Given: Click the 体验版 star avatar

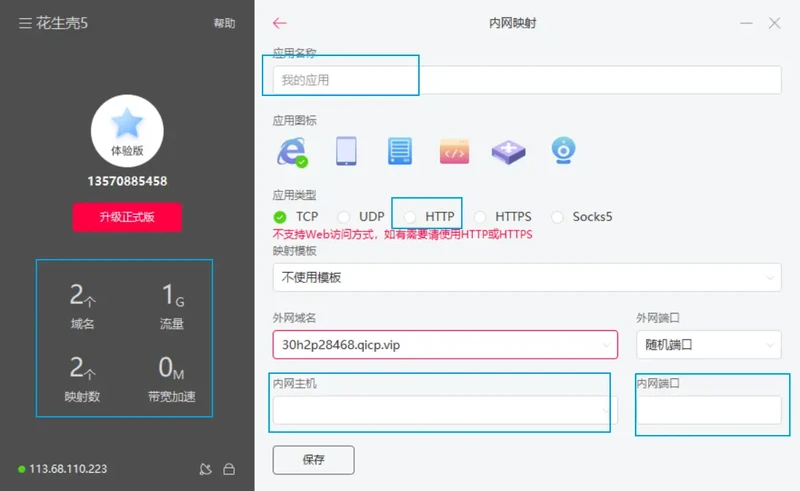Looking at the screenshot, I should click(127, 131).
